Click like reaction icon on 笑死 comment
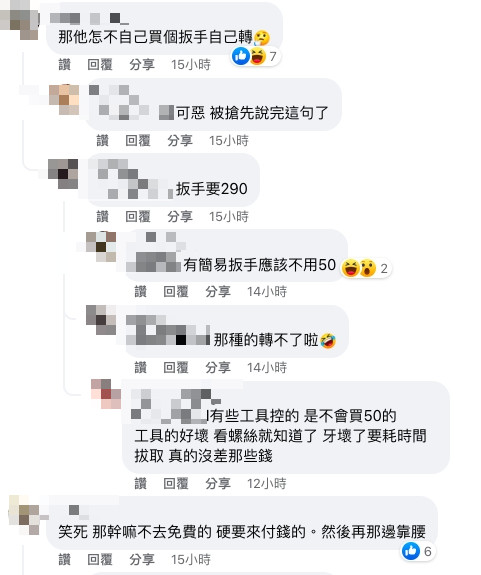Viewport: 481px width, 575px height. pyautogui.click(x=411, y=551)
